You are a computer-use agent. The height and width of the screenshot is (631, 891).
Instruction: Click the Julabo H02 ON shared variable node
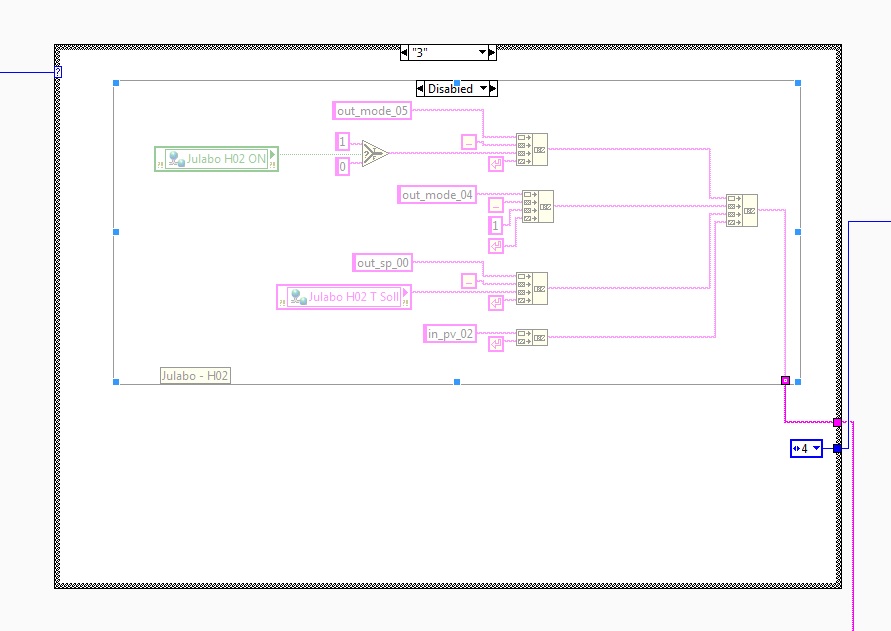(216, 159)
